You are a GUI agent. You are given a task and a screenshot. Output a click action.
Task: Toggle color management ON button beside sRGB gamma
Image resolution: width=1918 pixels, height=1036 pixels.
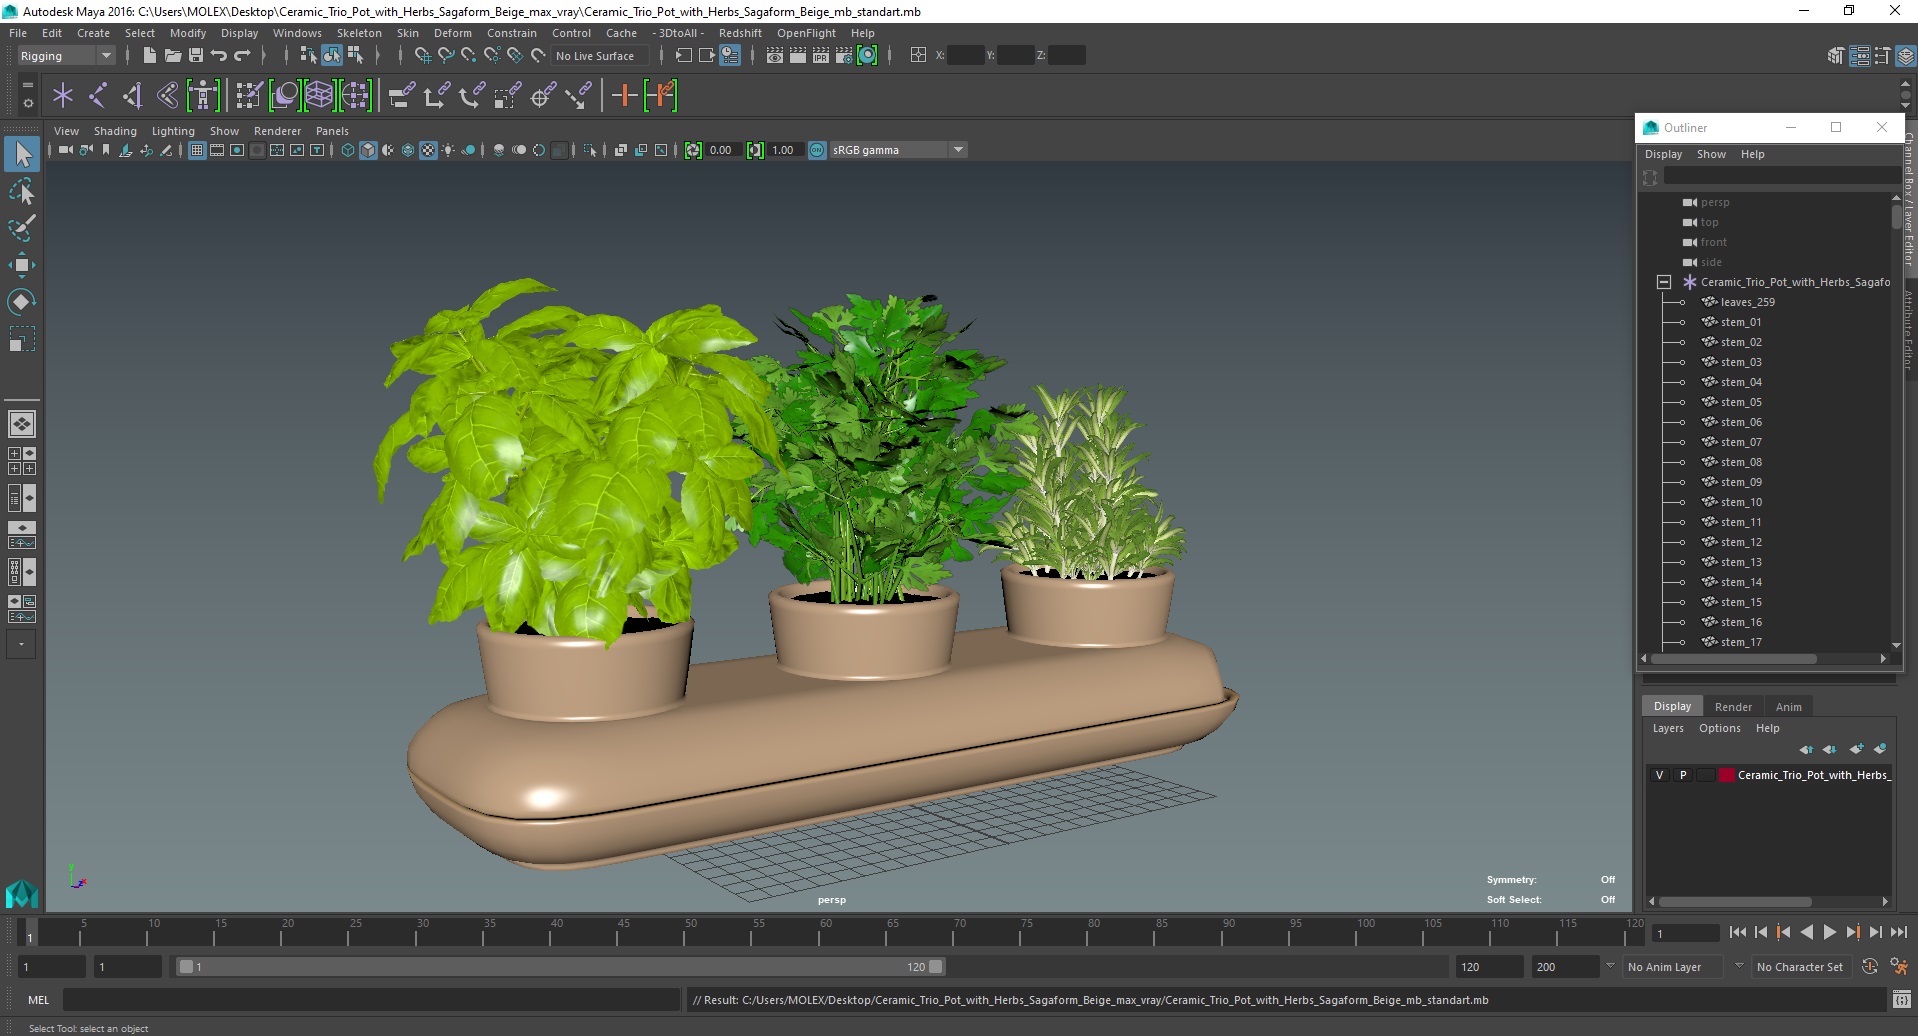[x=817, y=150]
